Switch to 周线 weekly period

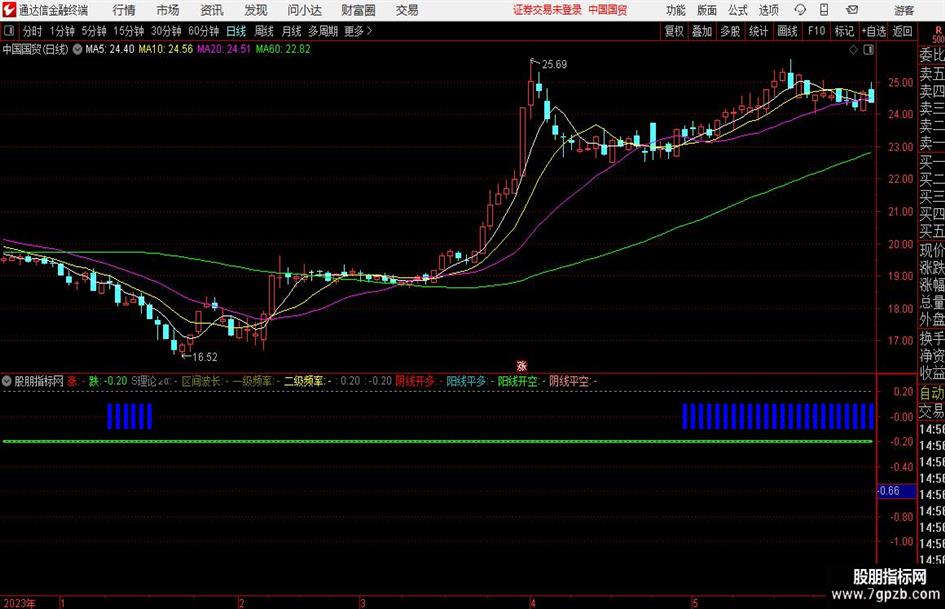[x=264, y=31]
